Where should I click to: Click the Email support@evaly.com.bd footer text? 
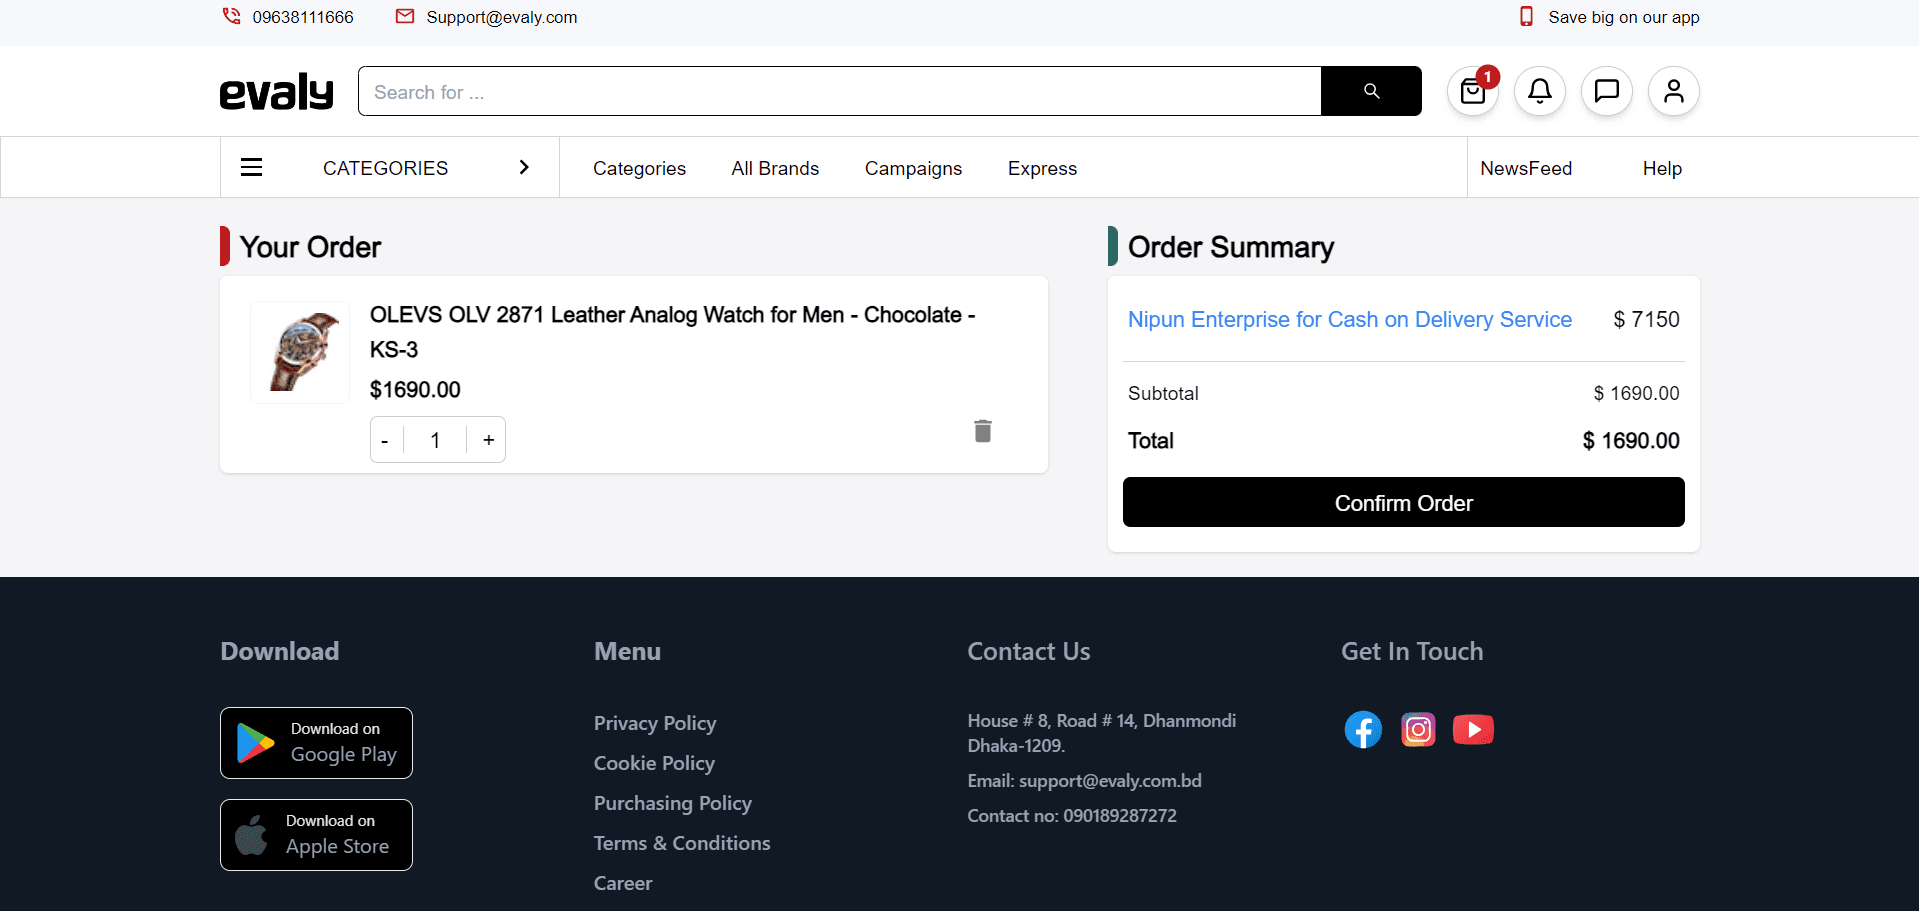coord(1084,781)
